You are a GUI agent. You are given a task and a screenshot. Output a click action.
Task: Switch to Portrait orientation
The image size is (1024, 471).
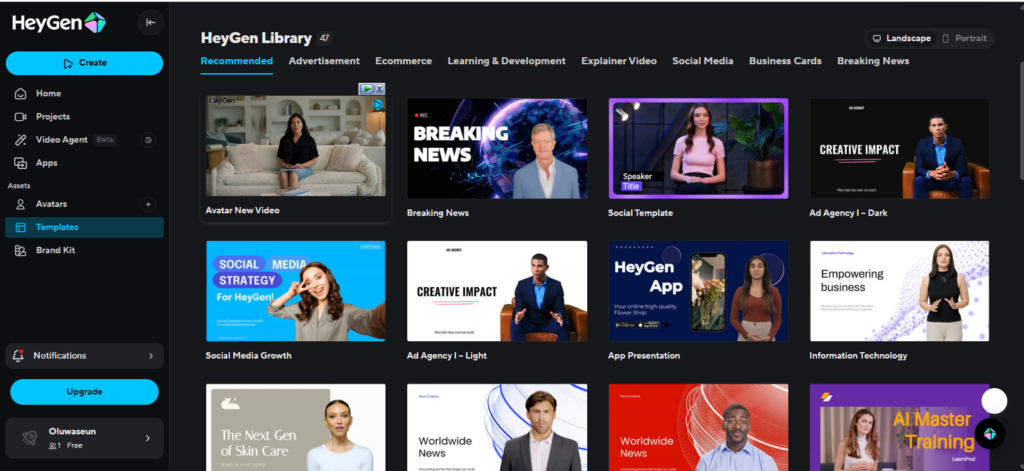964,38
